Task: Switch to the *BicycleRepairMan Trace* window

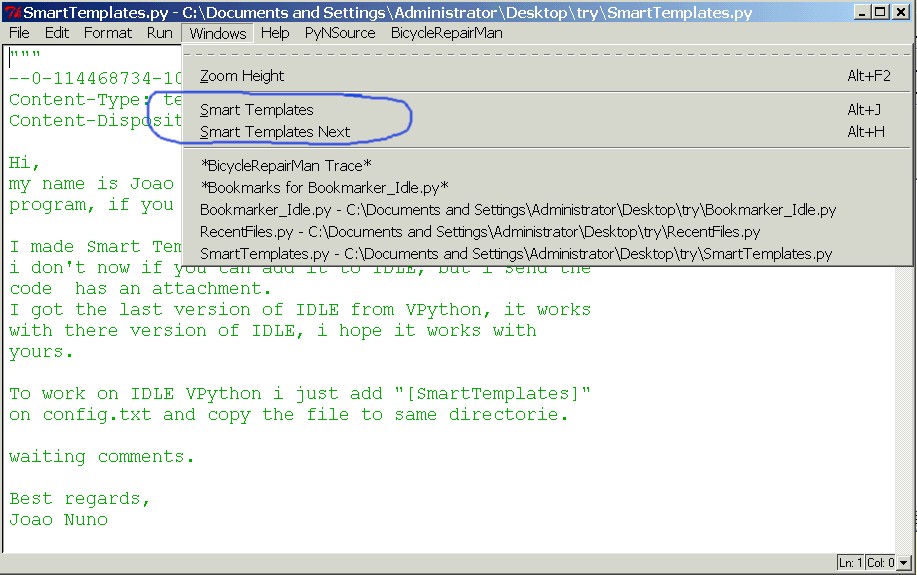Action: tap(286, 166)
